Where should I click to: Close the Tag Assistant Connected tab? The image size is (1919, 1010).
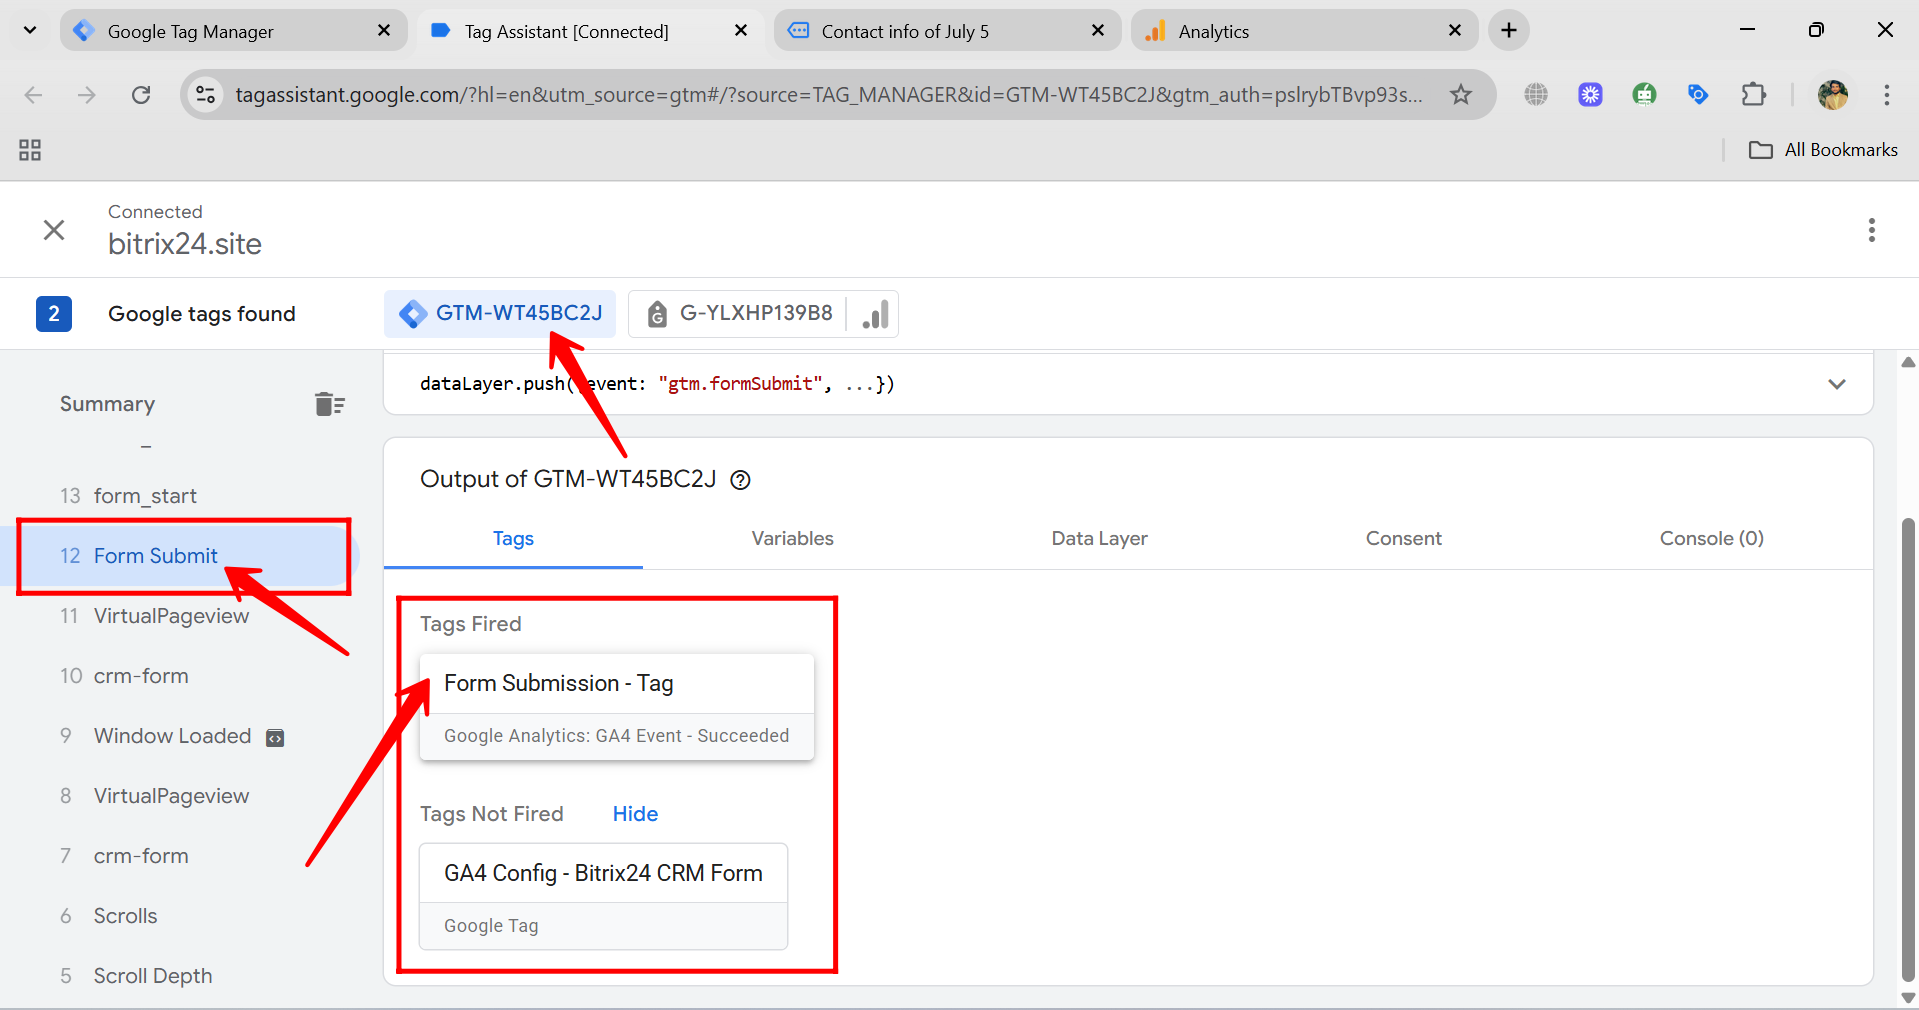pyautogui.click(x=741, y=31)
